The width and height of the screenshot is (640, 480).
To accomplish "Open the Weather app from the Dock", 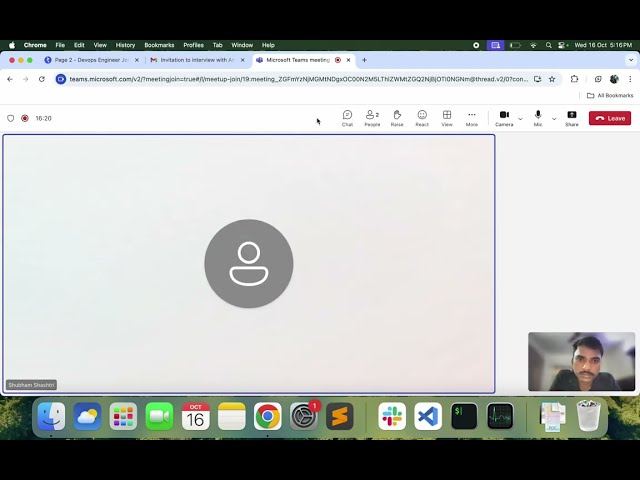I will [x=87, y=416].
